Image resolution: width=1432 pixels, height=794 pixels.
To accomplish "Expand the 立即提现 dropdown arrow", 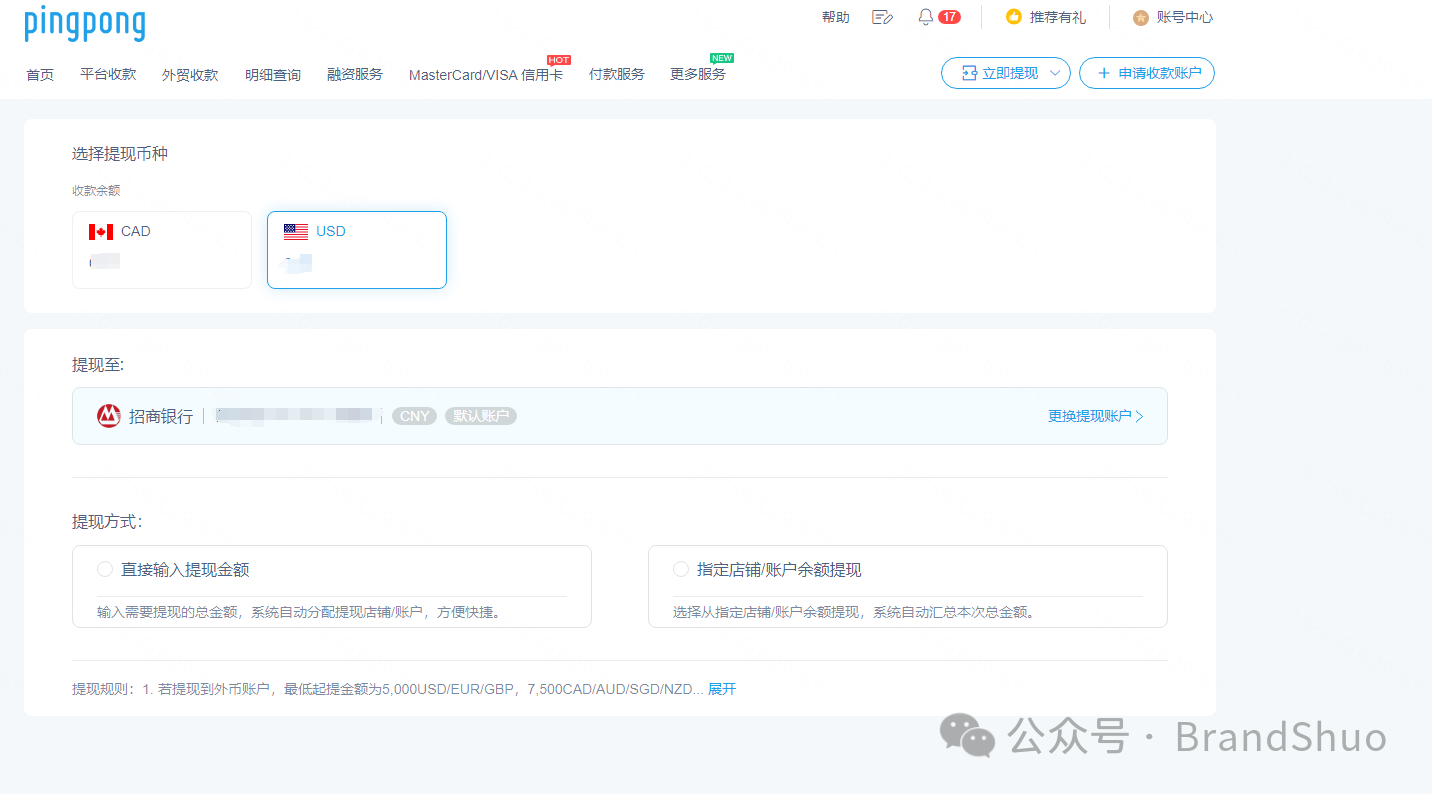I will (x=1056, y=72).
